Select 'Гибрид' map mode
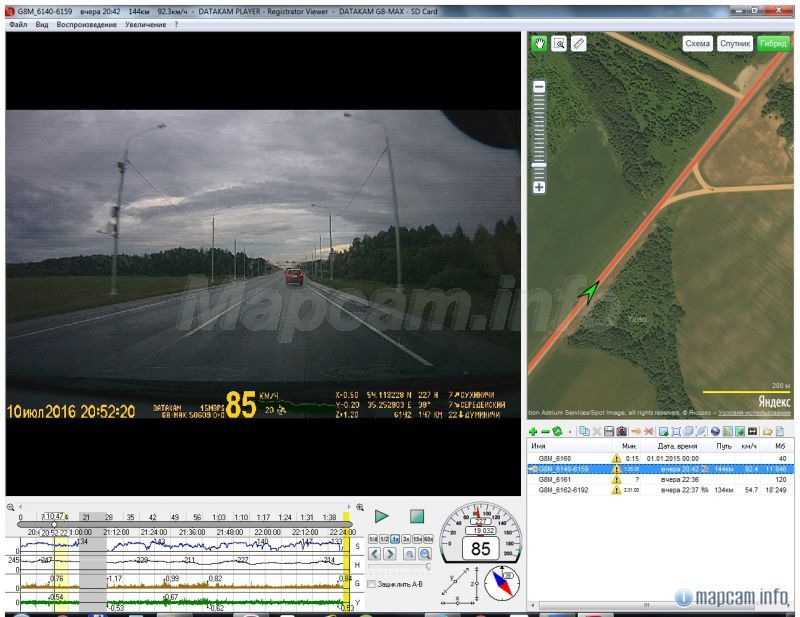Viewport: 800px width, 617px height. (x=773, y=44)
